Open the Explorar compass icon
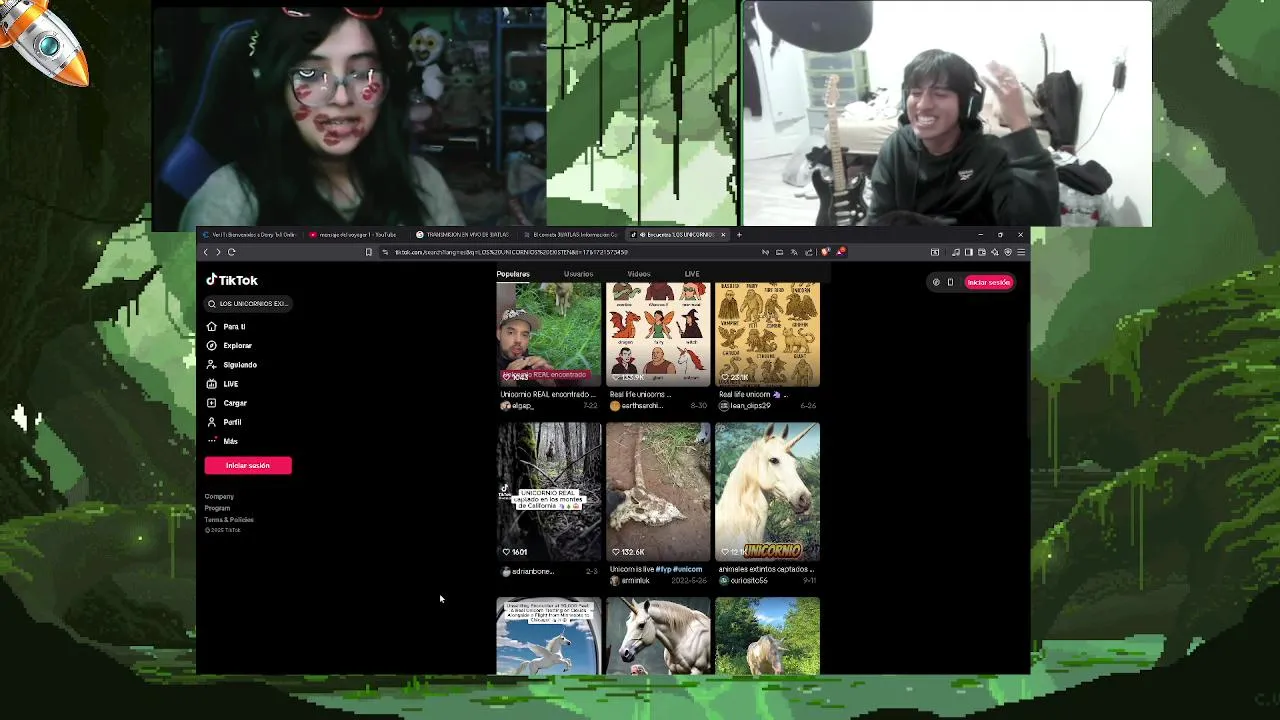1280x720 pixels. click(211, 346)
